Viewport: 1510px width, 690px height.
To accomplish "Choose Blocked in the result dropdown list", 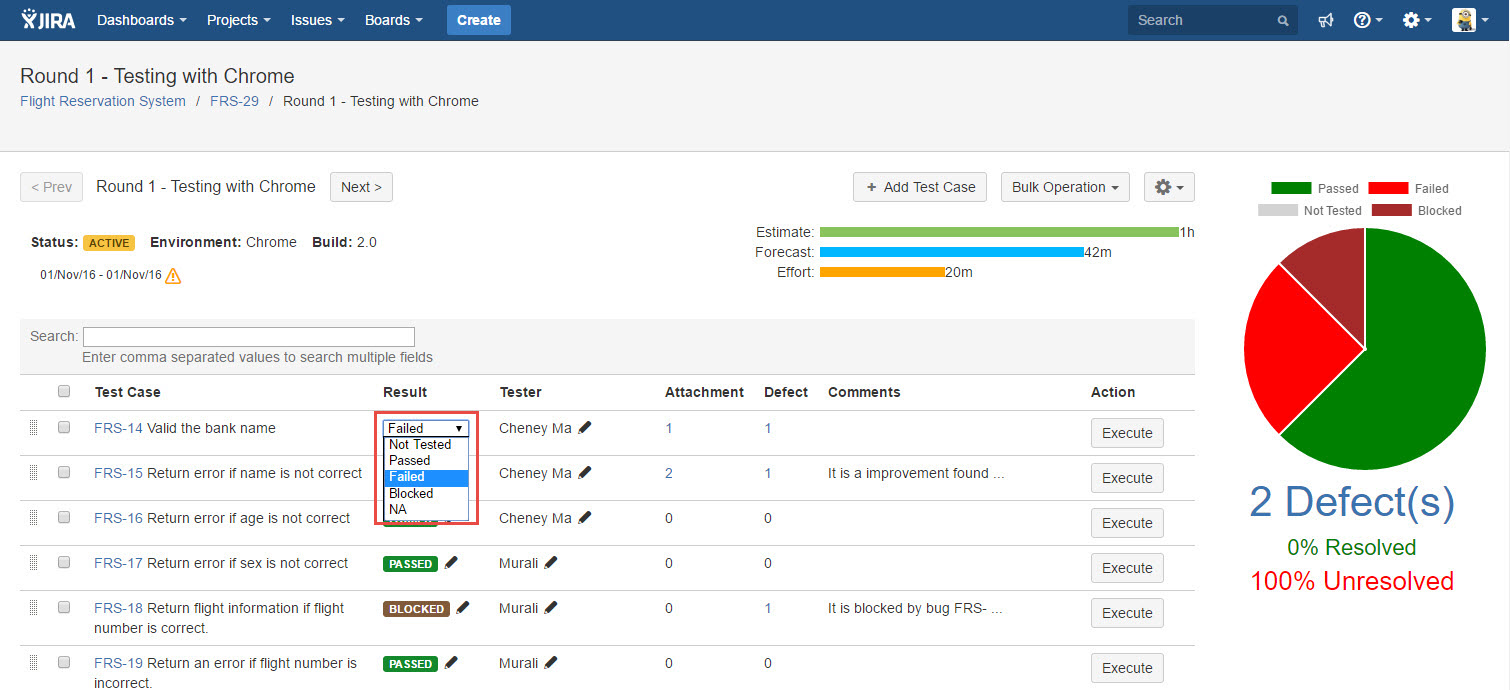I will click(426, 493).
